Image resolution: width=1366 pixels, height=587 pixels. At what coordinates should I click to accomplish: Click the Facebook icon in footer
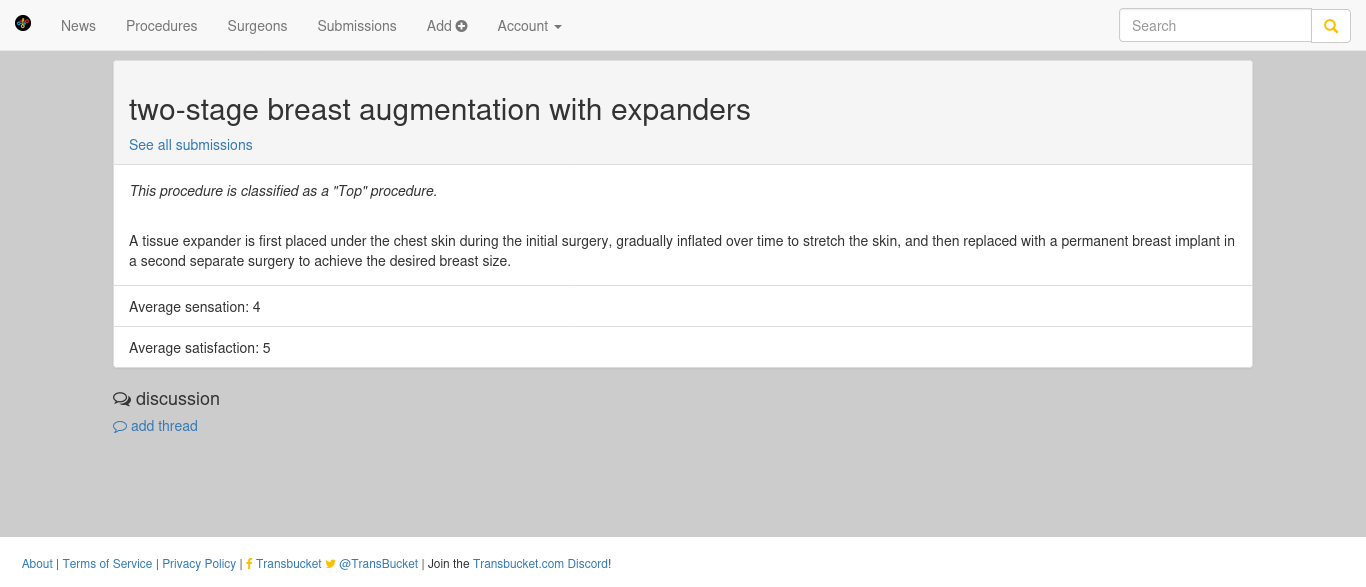(x=249, y=564)
